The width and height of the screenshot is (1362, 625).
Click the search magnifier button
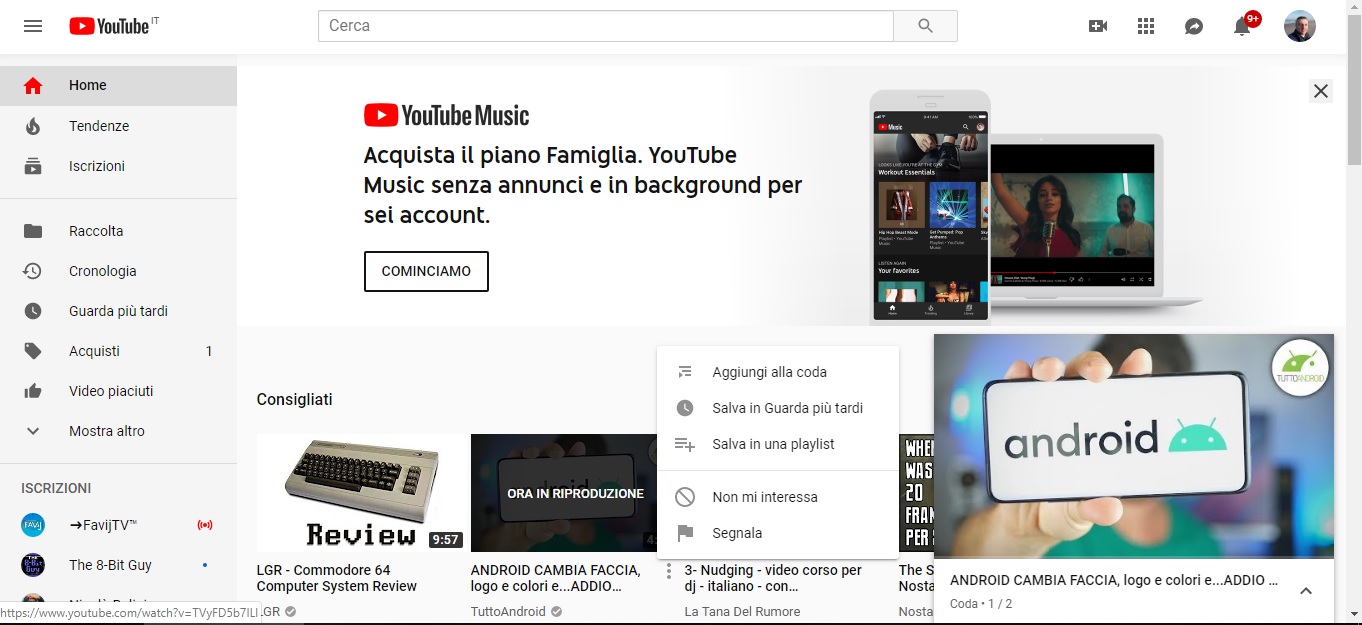(925, 26)
